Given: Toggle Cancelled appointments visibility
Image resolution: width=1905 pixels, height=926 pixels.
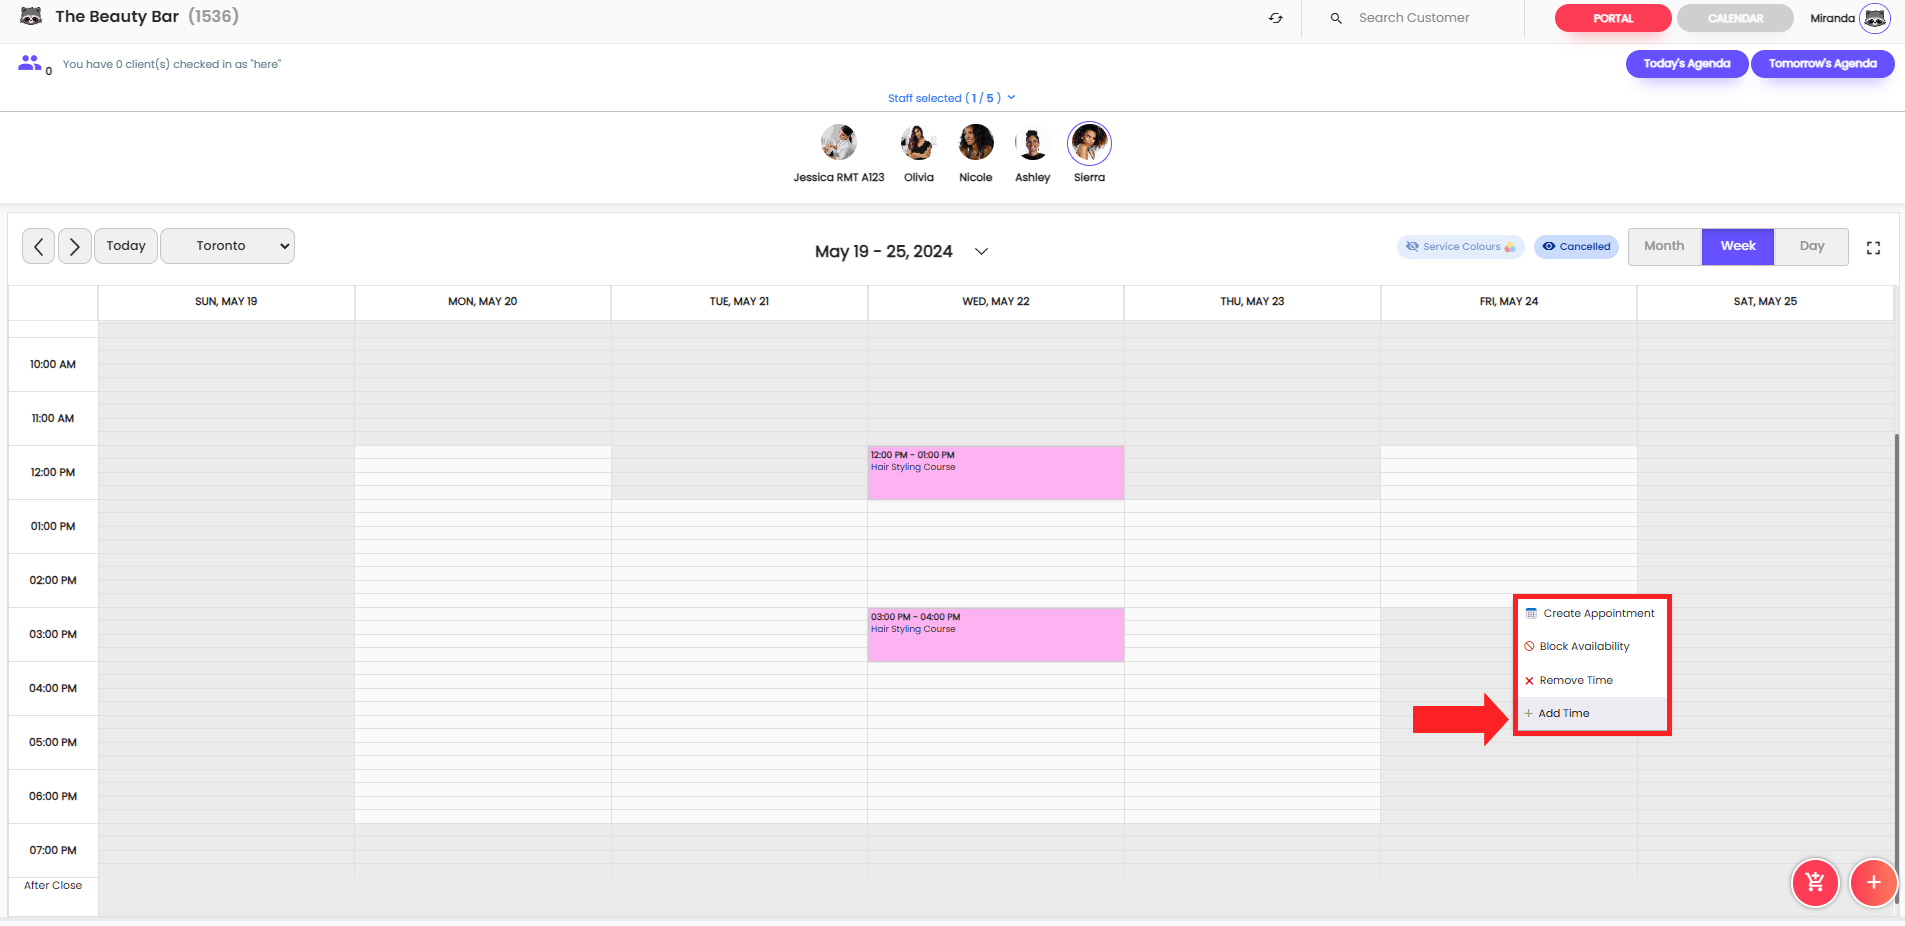Looking at the screenshot, I should click(x=1576, y=247).
